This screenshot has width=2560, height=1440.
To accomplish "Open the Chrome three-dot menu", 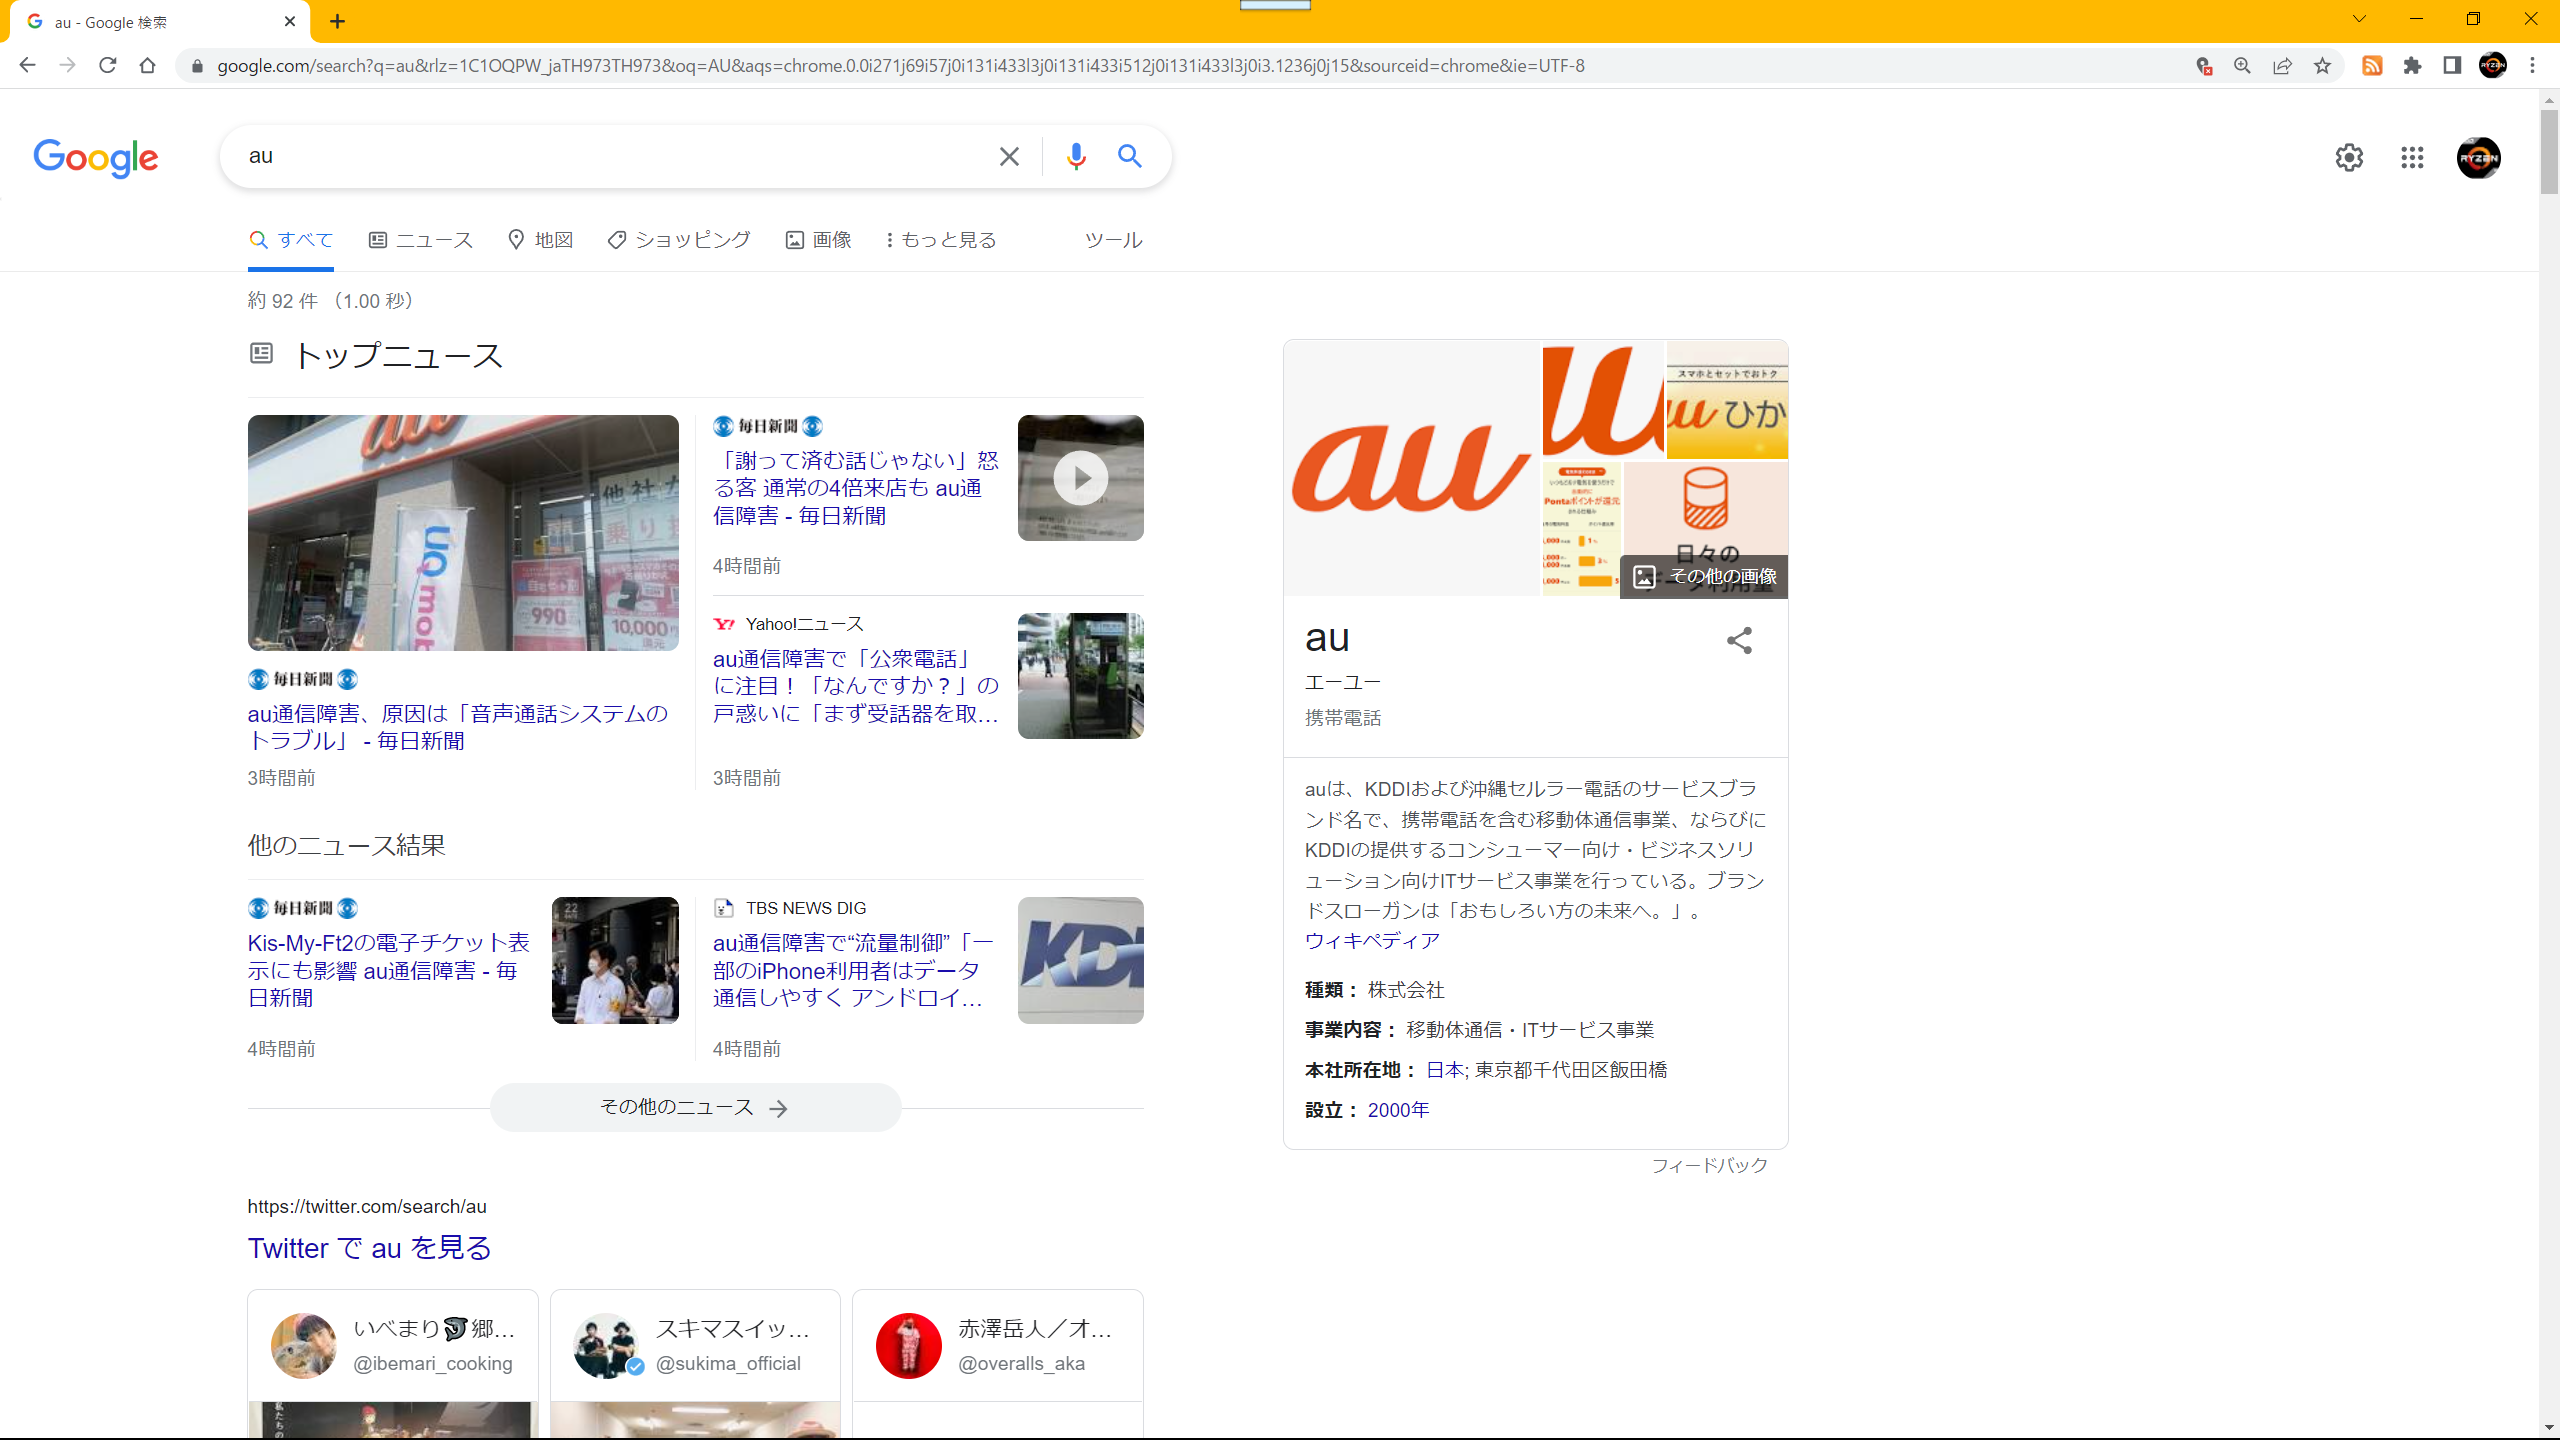I will click(2533, 66).
